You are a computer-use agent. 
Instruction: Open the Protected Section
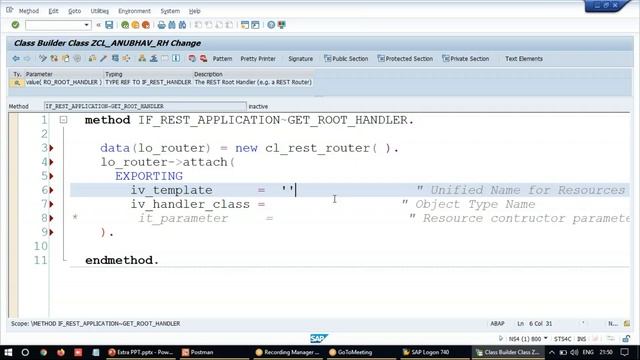(x=405, y=59)
